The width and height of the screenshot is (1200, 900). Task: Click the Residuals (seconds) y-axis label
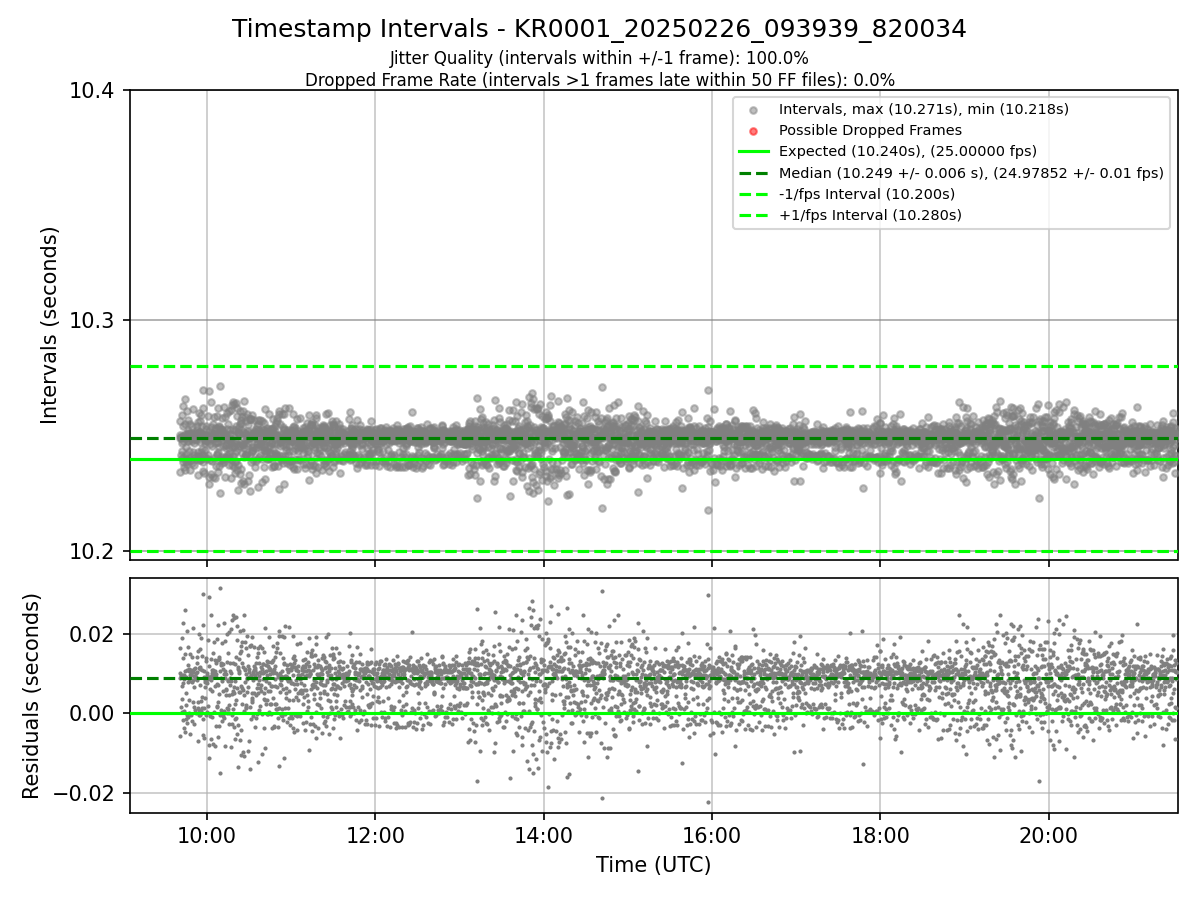(31, 696)
